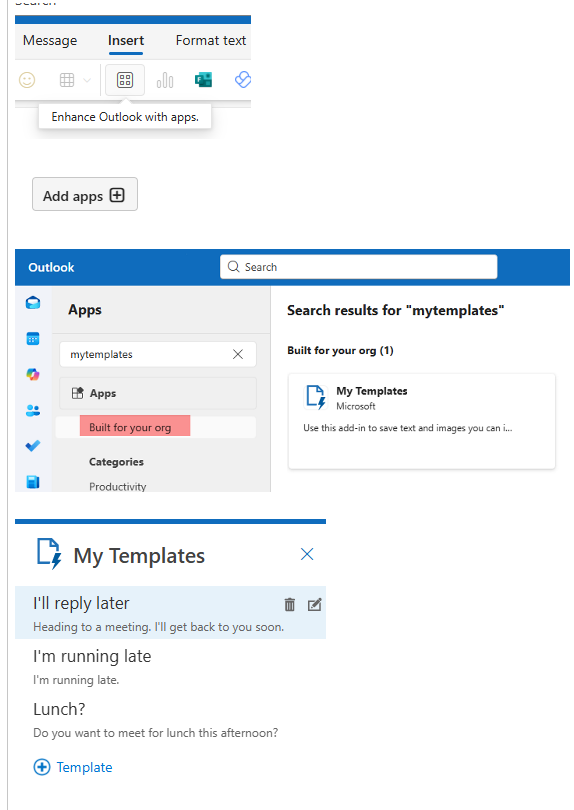574x810 pixels.
Task: Open the Format text tab
Action: 211,40
